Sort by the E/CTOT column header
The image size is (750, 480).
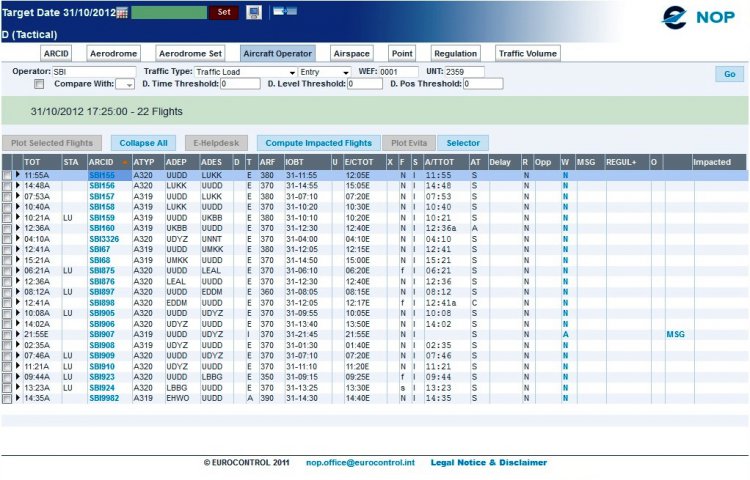pyautogui.click(x=359, y=162)
